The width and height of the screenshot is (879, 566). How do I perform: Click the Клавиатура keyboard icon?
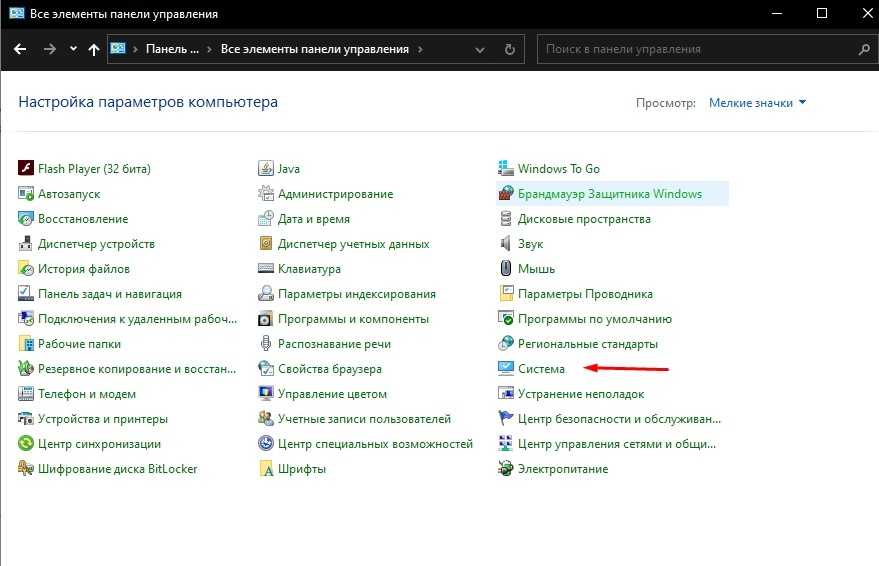tap(266, 269)
